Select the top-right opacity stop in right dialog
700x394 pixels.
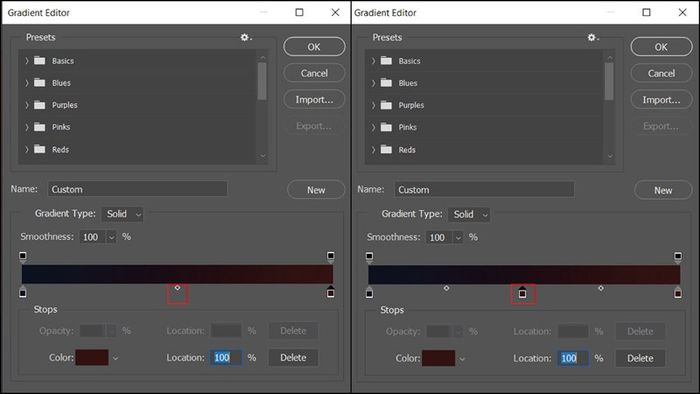click(678, 257)
